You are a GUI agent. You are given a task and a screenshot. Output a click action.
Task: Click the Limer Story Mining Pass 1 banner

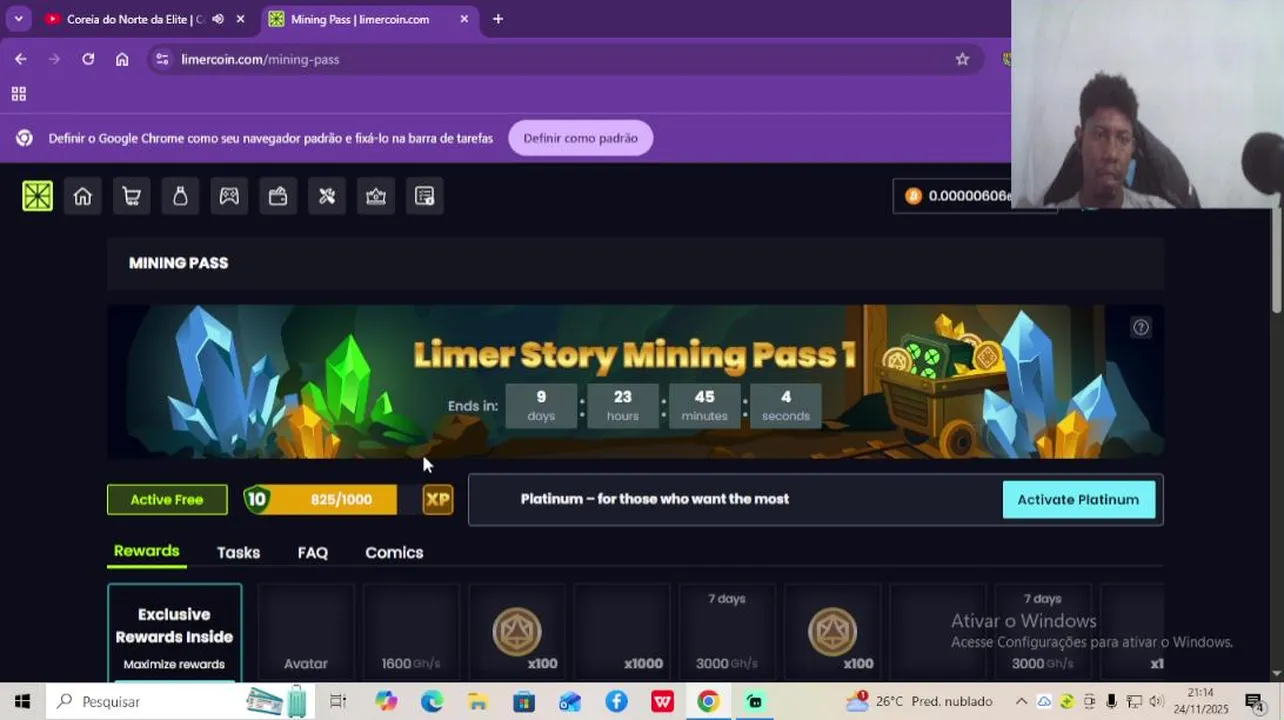click(635, 382)
